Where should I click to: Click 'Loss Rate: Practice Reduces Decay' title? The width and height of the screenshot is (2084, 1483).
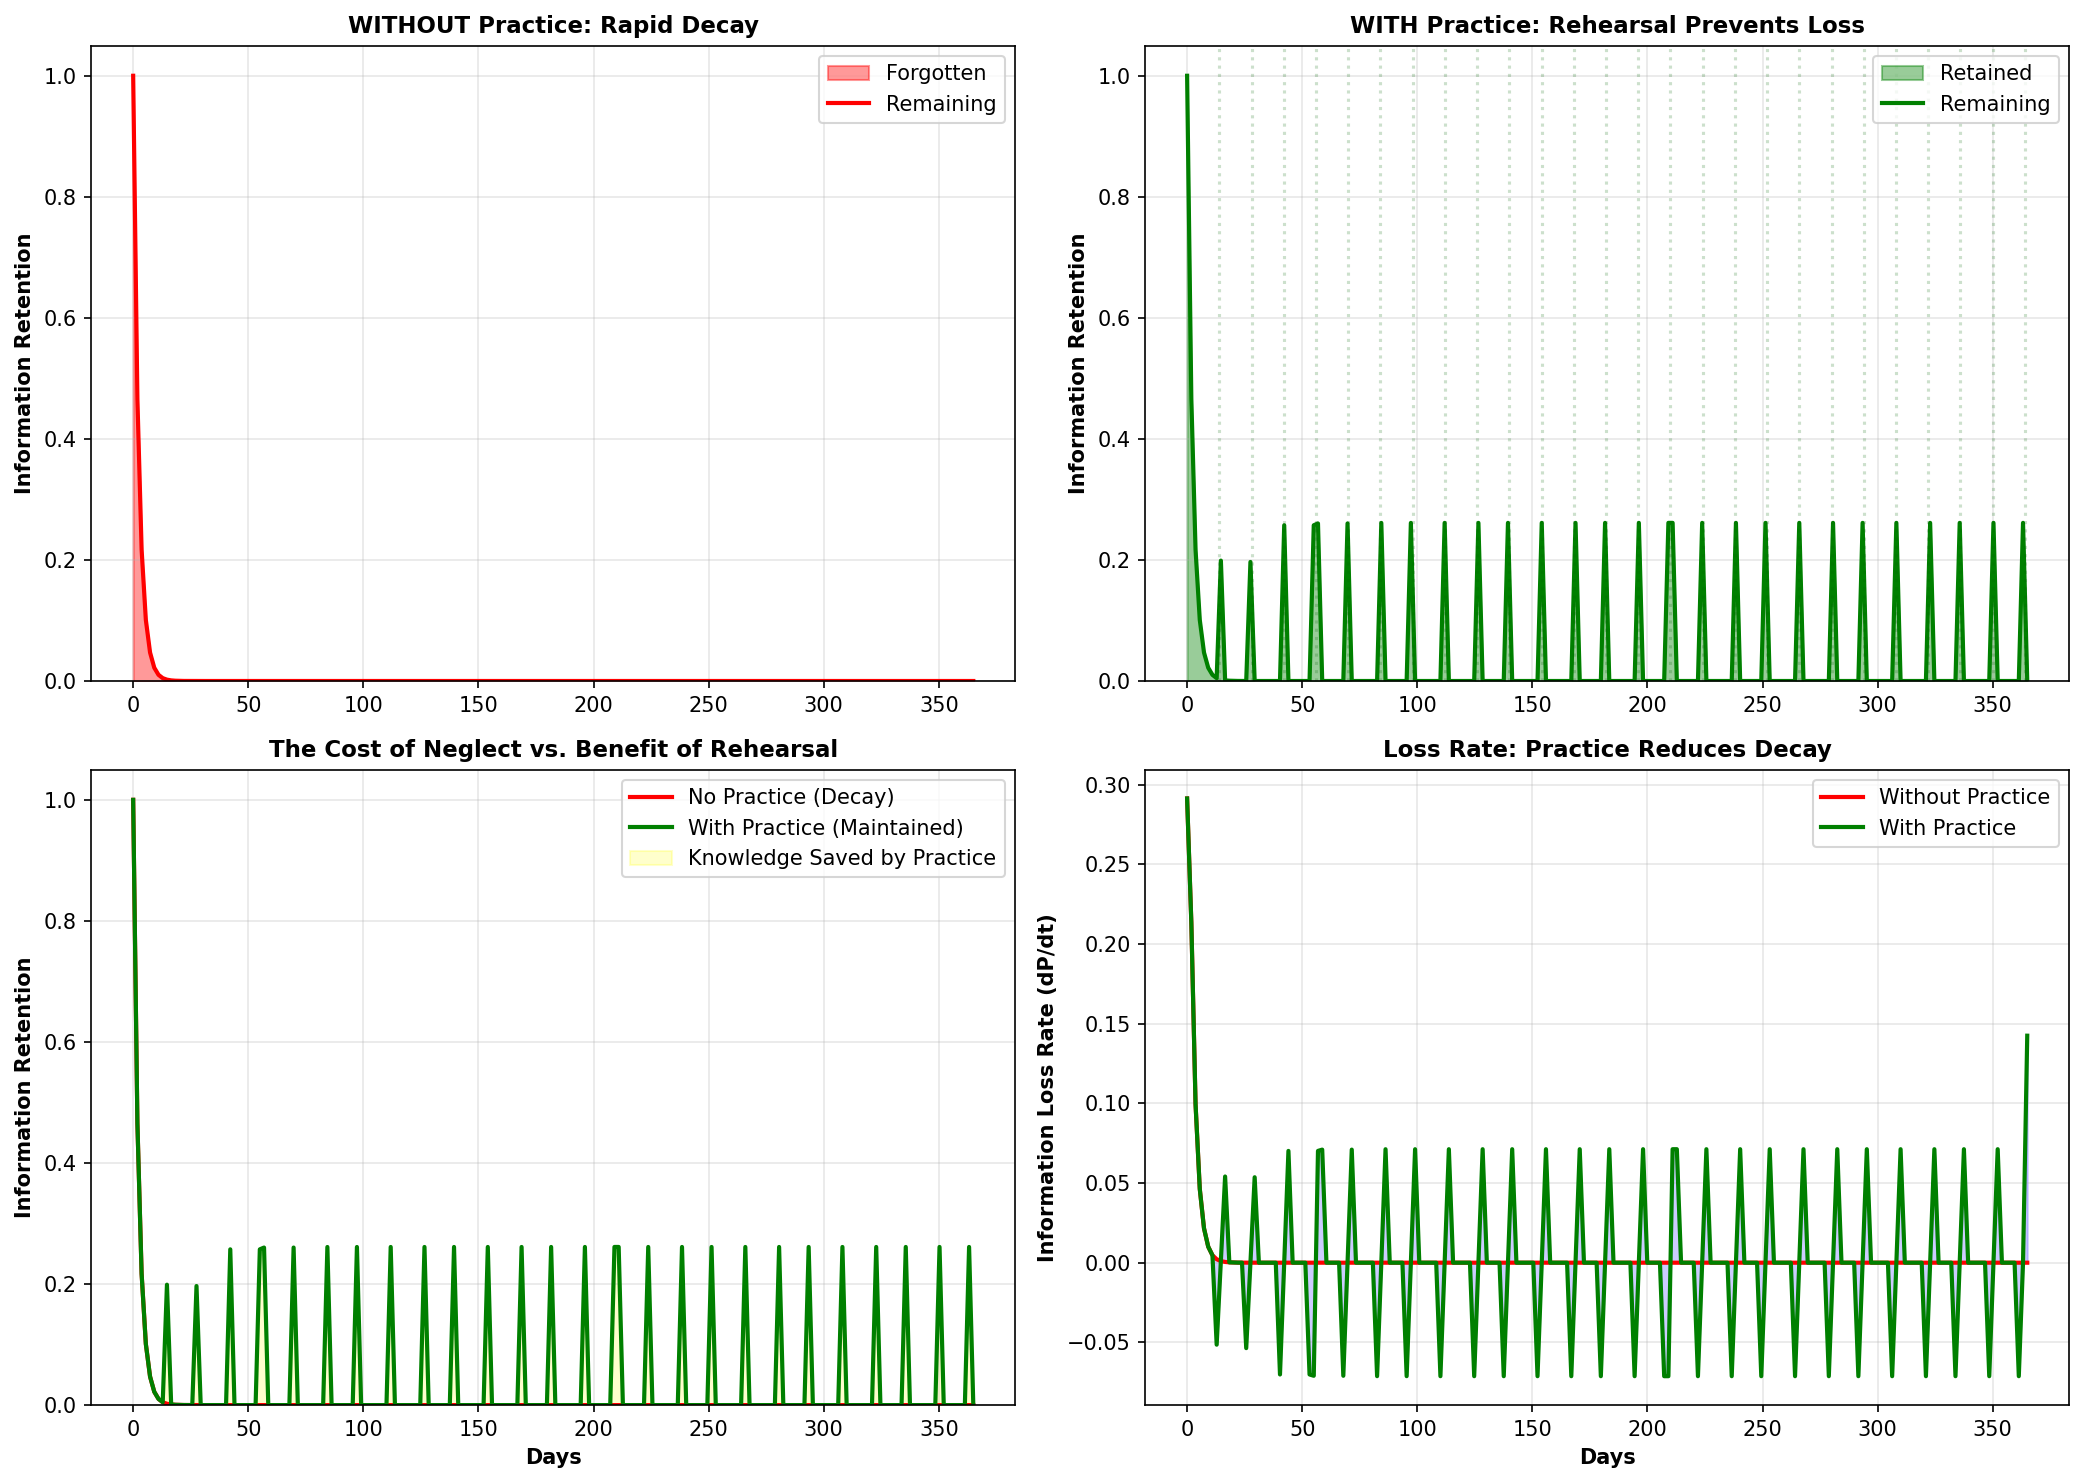[x=1607, y=749]
